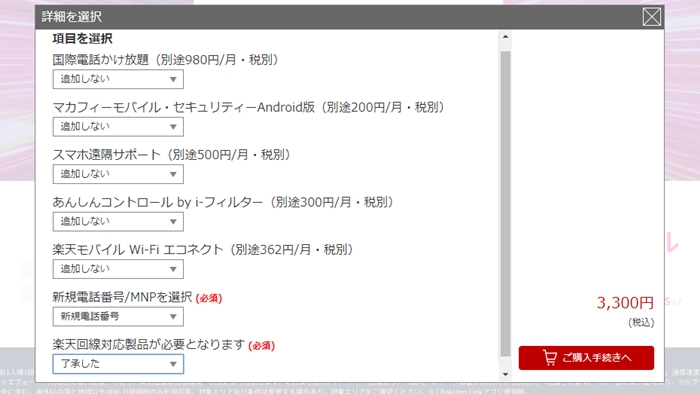Click the 新規電話番号/MNPを選択 label text
700x394 pixels.
(x=122, y=297)
